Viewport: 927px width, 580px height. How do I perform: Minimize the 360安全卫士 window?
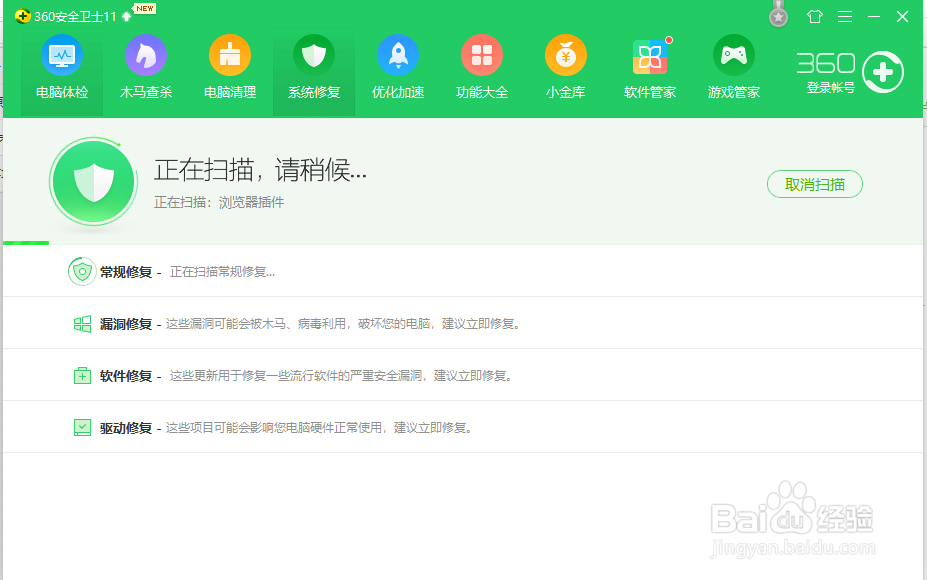[874, 17]
